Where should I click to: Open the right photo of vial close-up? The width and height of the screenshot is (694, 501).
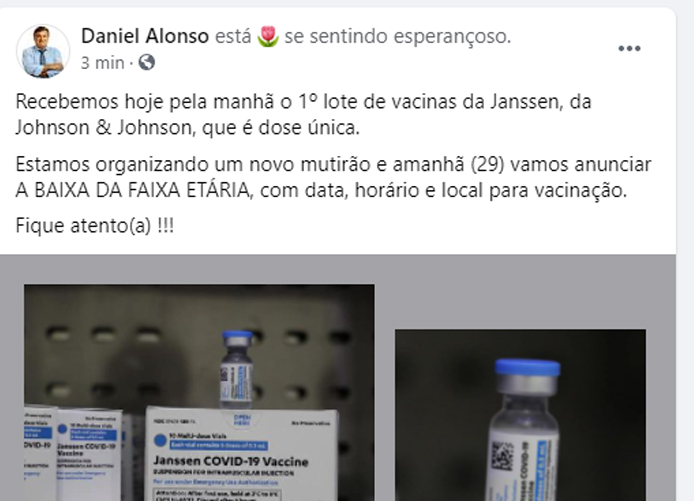click(x=520, y=415)
